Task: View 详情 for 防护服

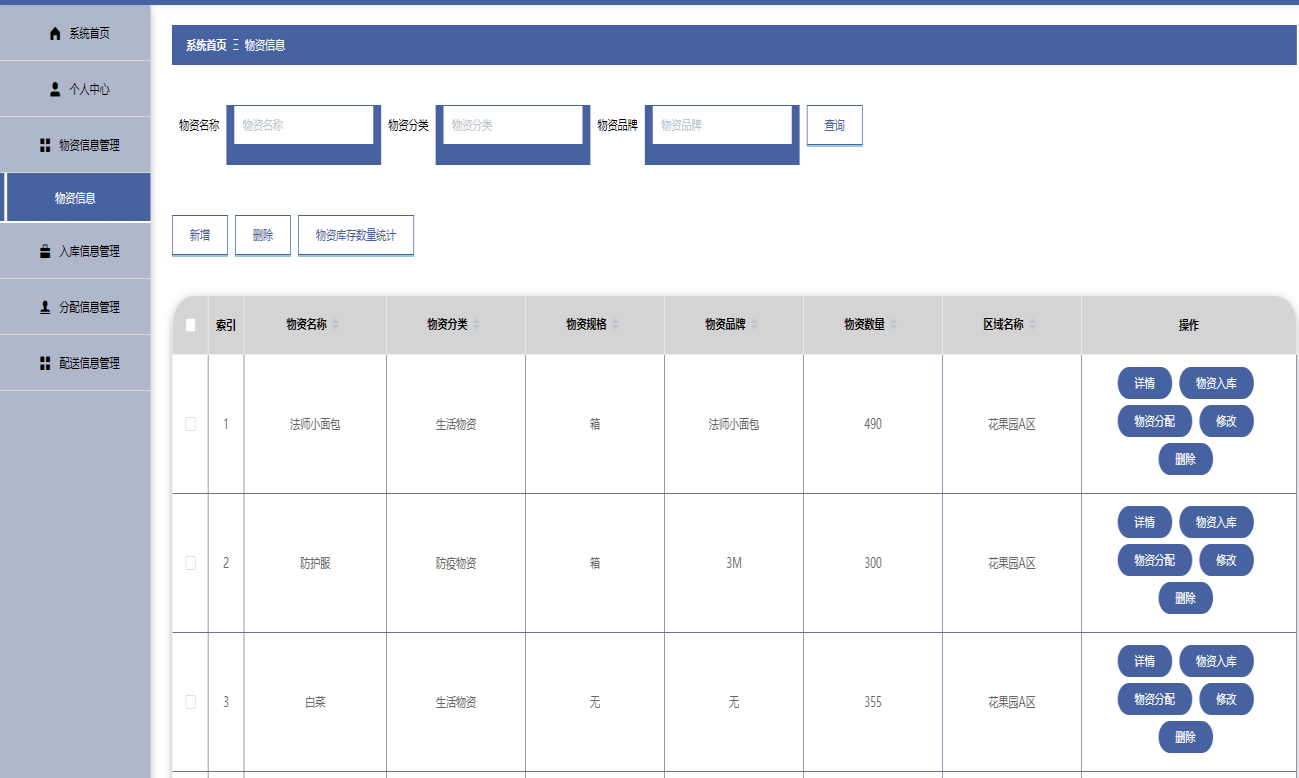Action: pos(1144,522)
